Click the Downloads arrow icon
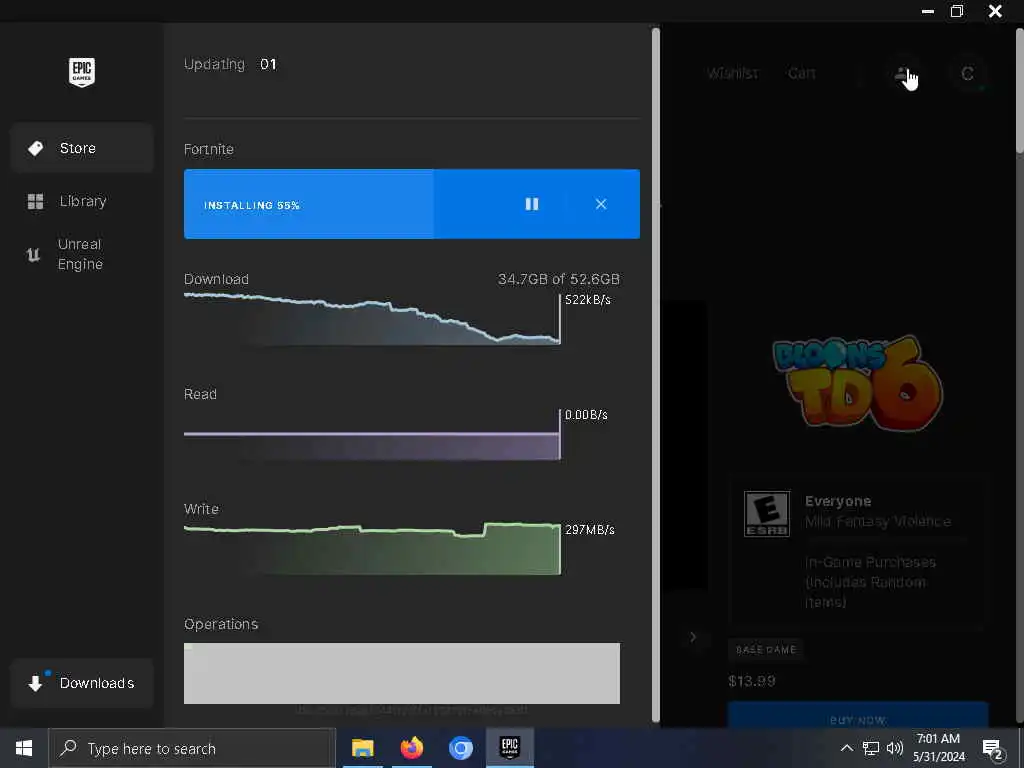 (35, 683)
